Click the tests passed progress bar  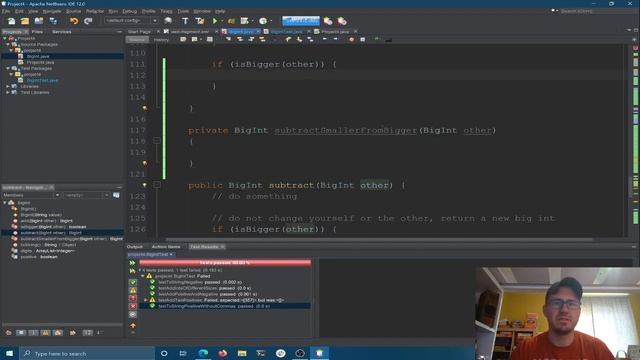(x=225, y=262)
